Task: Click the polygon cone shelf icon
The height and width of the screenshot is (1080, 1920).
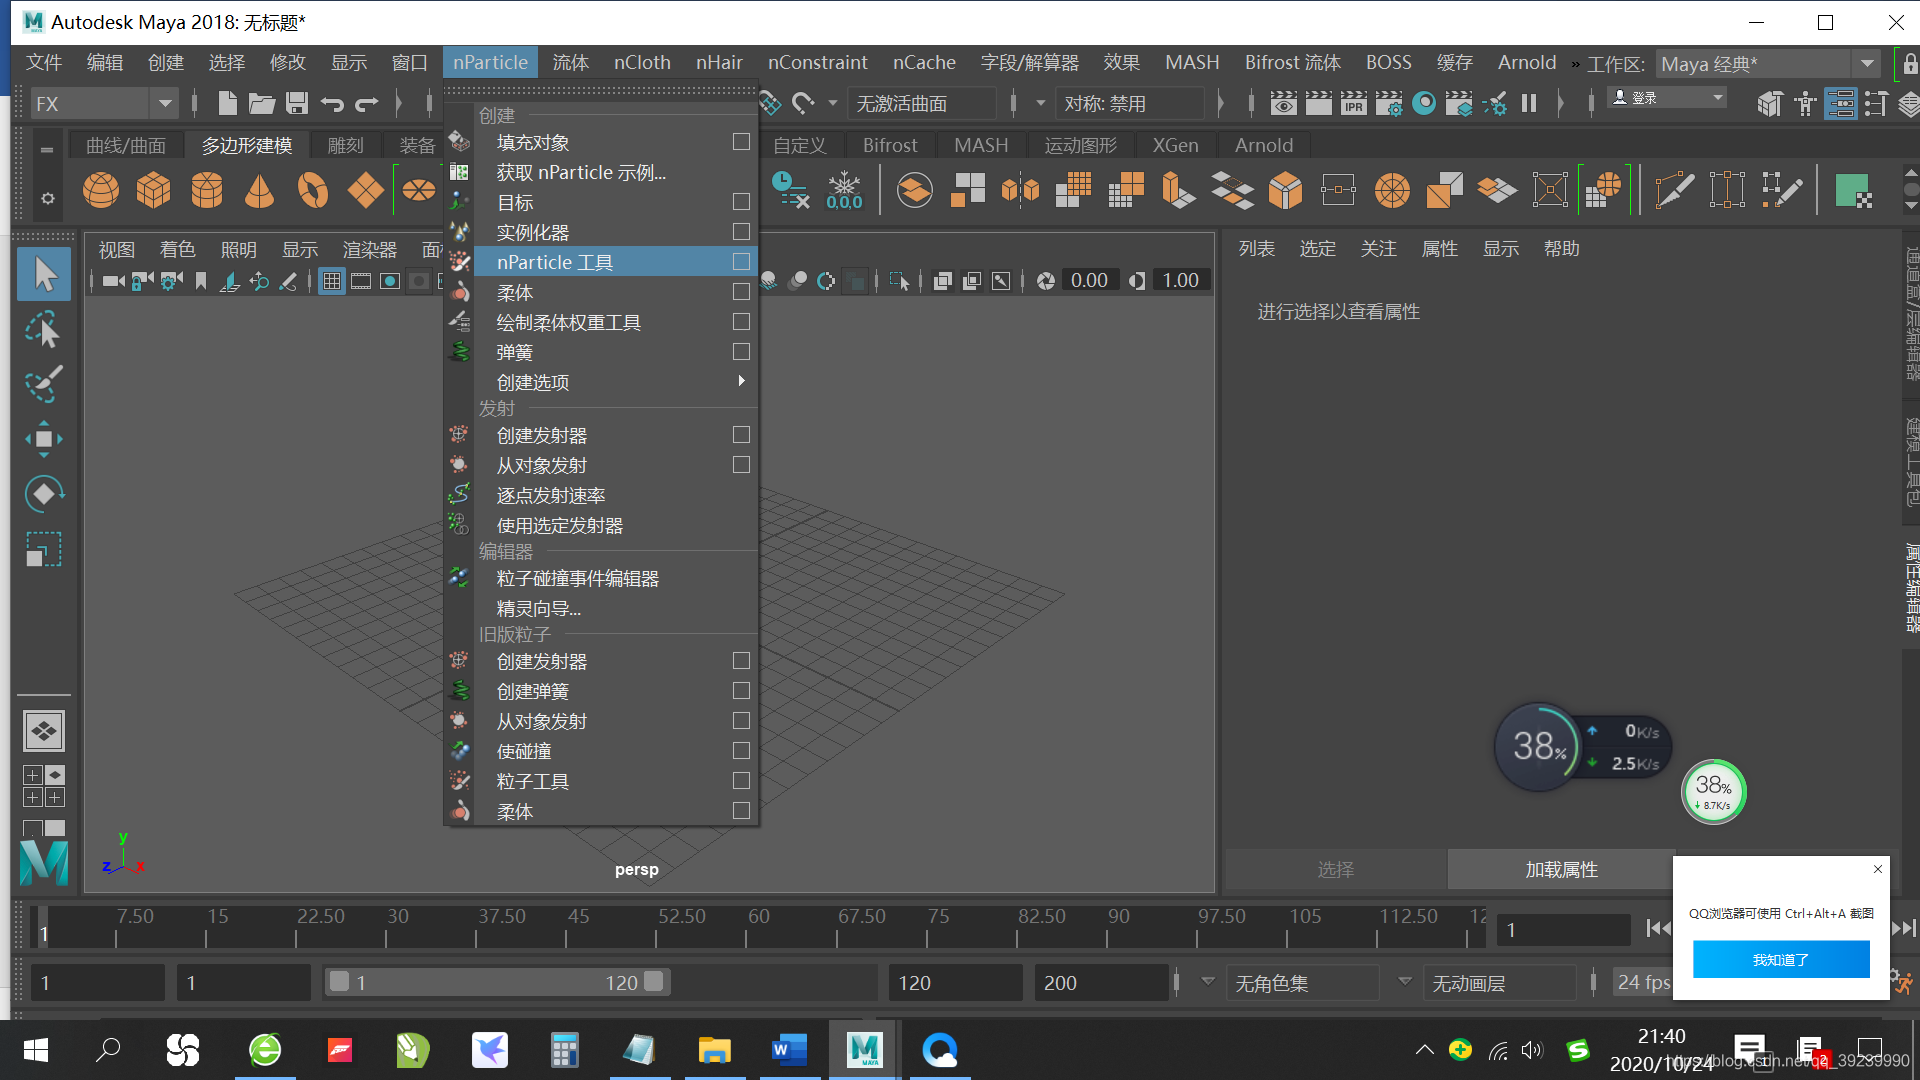Action: (x=259, y=190)
